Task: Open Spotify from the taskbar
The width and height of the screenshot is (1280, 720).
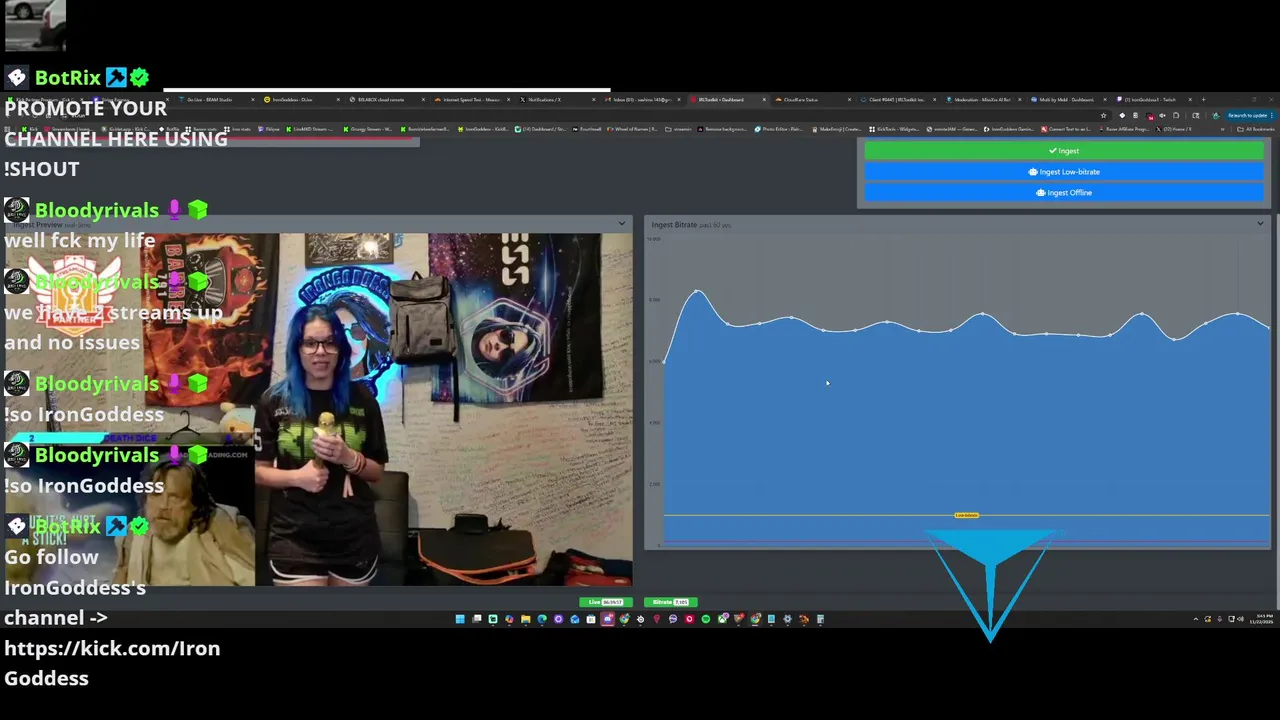Action: pyautogui.click(x=706, y=619)
